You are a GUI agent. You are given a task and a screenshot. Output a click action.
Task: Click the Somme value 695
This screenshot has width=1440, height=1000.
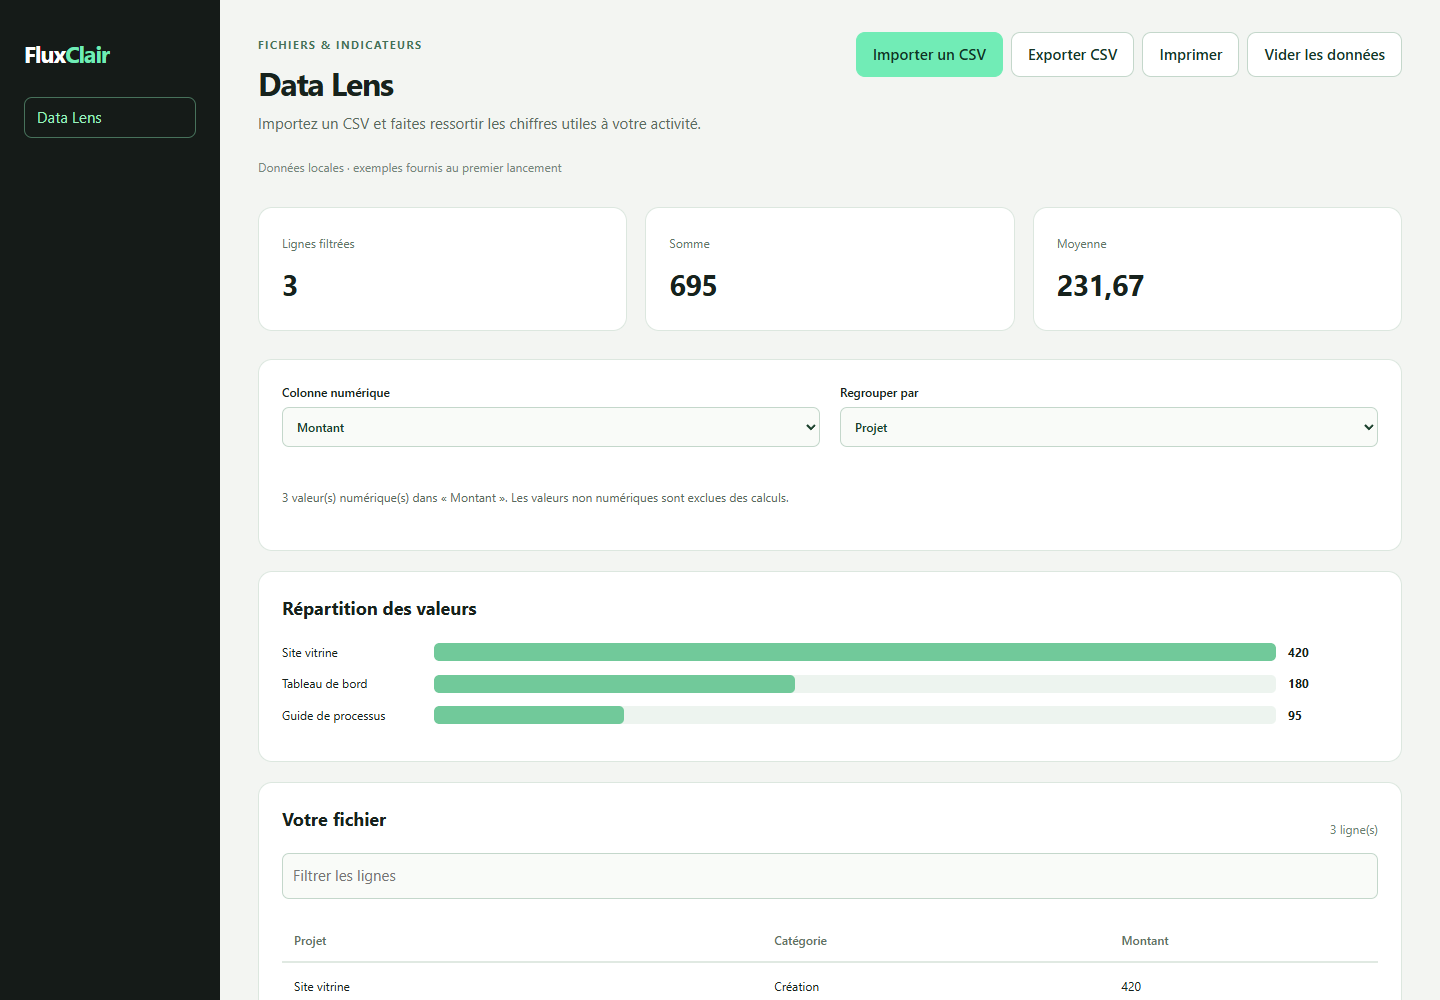coord(693,286)
